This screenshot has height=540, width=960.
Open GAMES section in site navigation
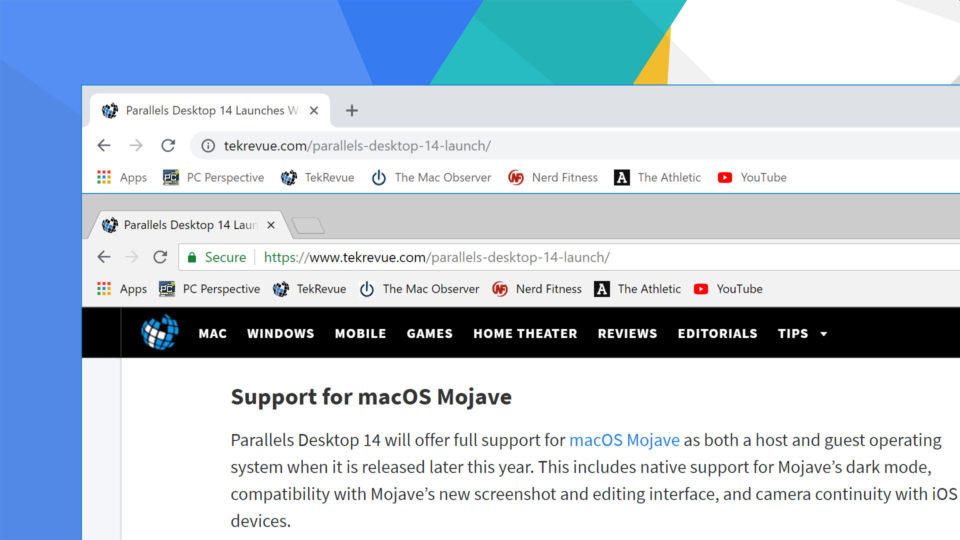[430, 334]
